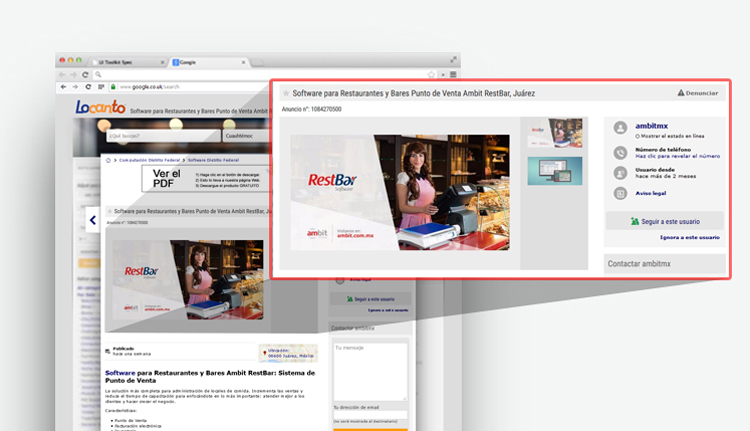Click the Locanto logo
The height and width of the screenshot is (431, 750).
pyautogui.click(x=100, y=107)
